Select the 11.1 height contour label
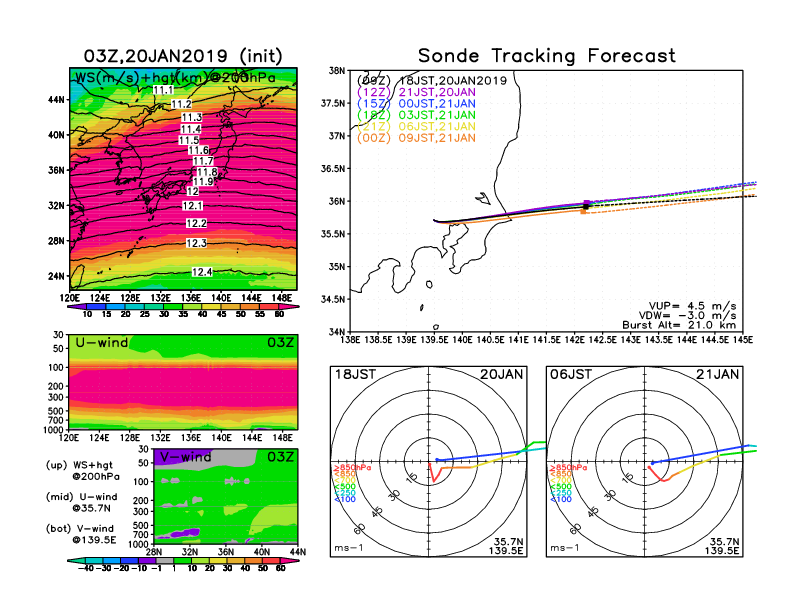This screenshot has height=612, width=792. tap(163, 90)
